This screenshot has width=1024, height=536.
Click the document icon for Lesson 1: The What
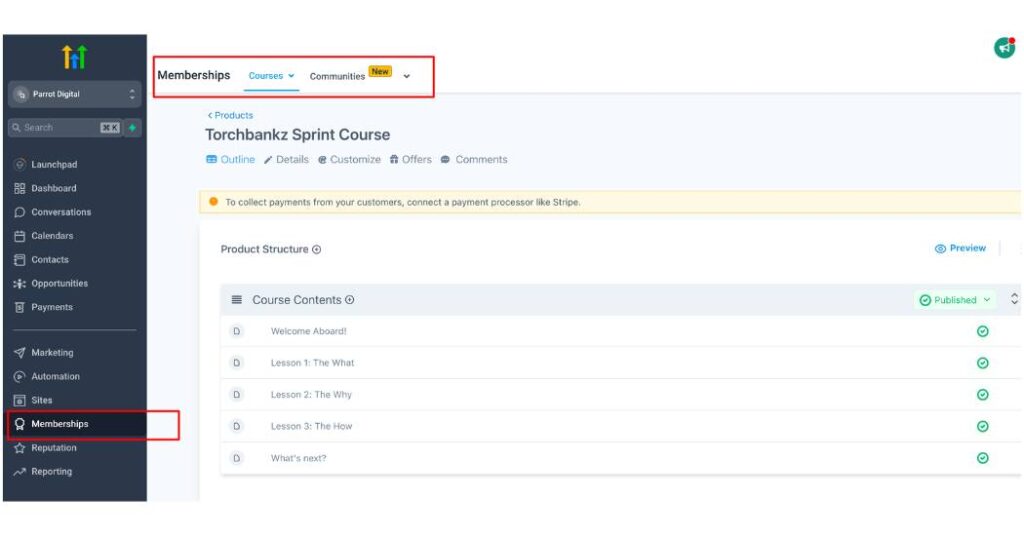(236, 363)
